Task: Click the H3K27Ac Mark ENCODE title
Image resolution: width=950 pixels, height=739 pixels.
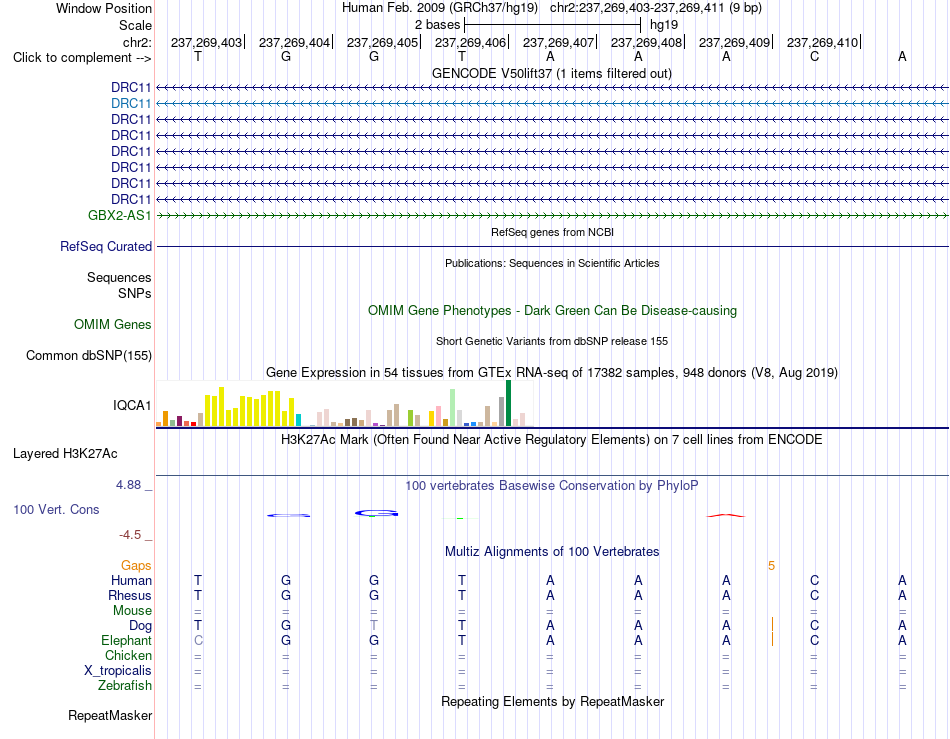Action: point(552,439)
